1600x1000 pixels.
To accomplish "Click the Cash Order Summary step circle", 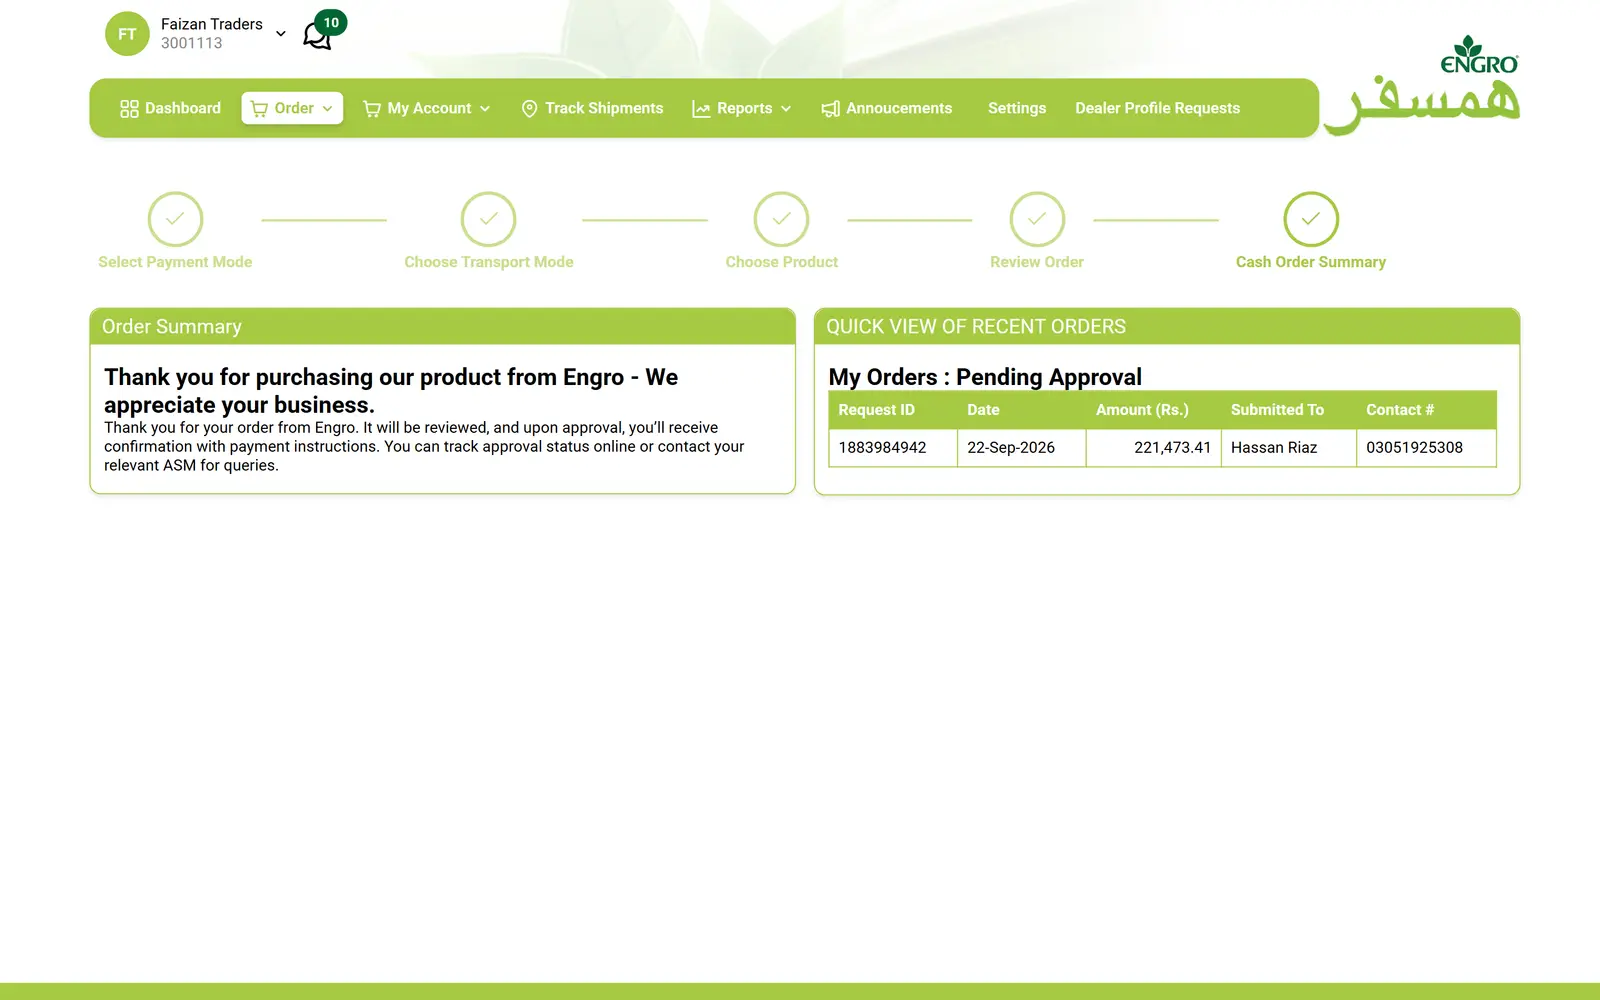I will (x=1311, y=219).
